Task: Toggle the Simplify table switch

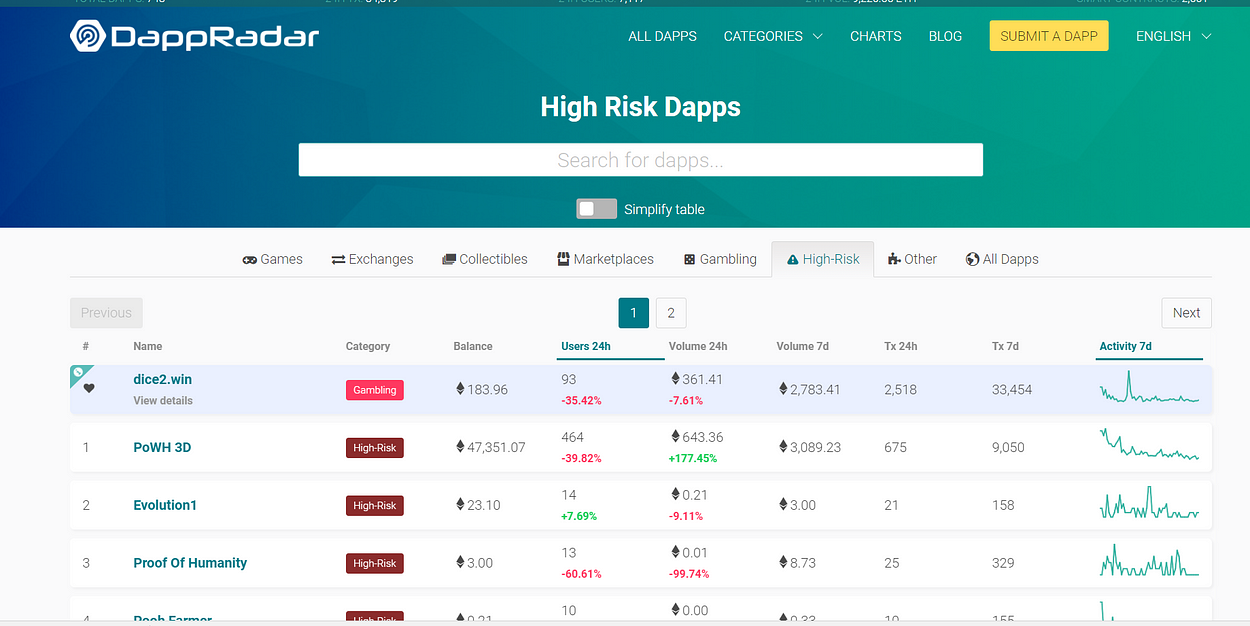Action: 597,209
